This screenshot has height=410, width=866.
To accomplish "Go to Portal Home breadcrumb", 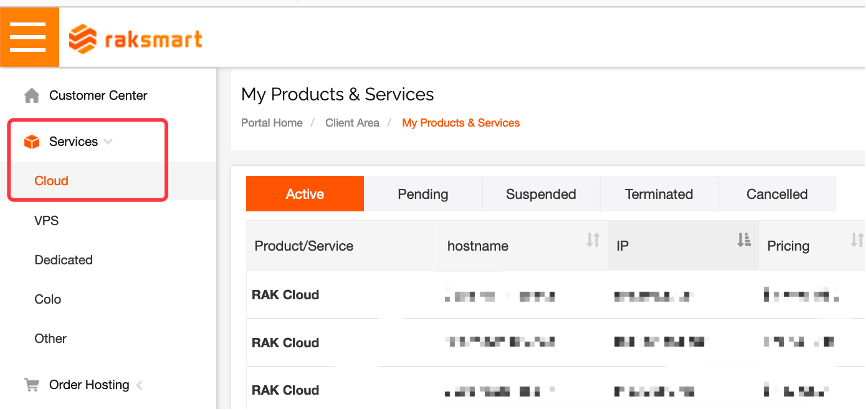I will [272, 123].
